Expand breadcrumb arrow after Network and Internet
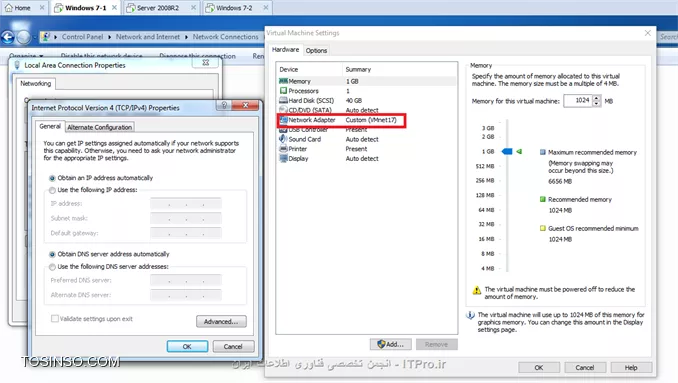The width and height of the screenshot is (678, 383). coord(186,37)
